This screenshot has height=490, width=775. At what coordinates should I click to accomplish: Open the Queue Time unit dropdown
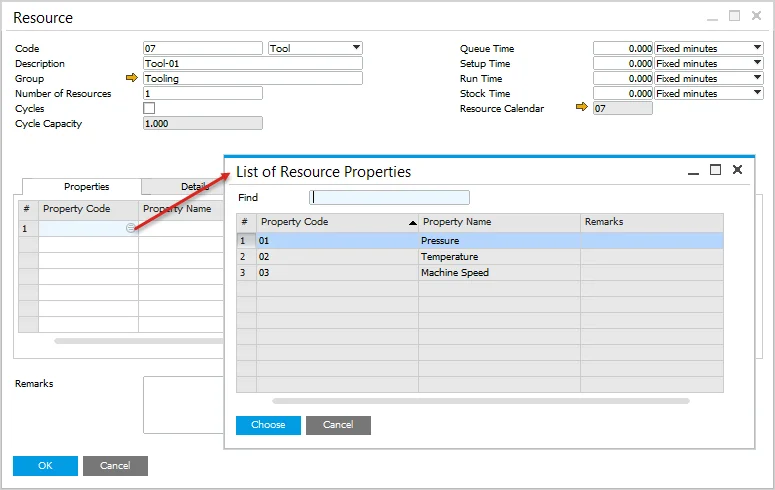709,48
